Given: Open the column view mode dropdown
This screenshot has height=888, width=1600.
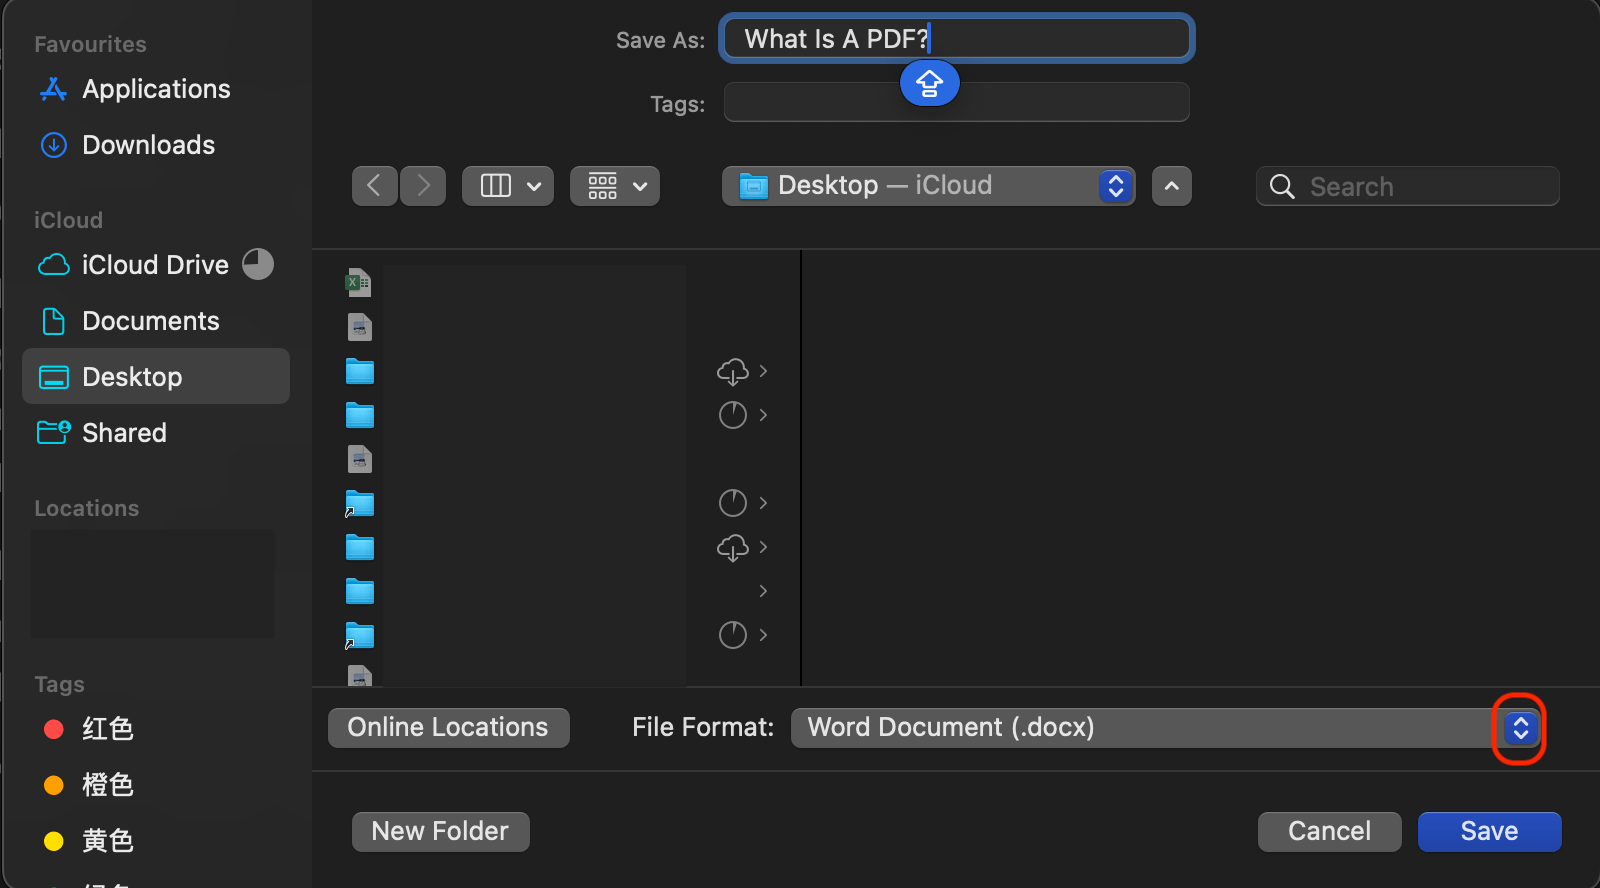Looking at the screenshot, I should tap(507, 186).
